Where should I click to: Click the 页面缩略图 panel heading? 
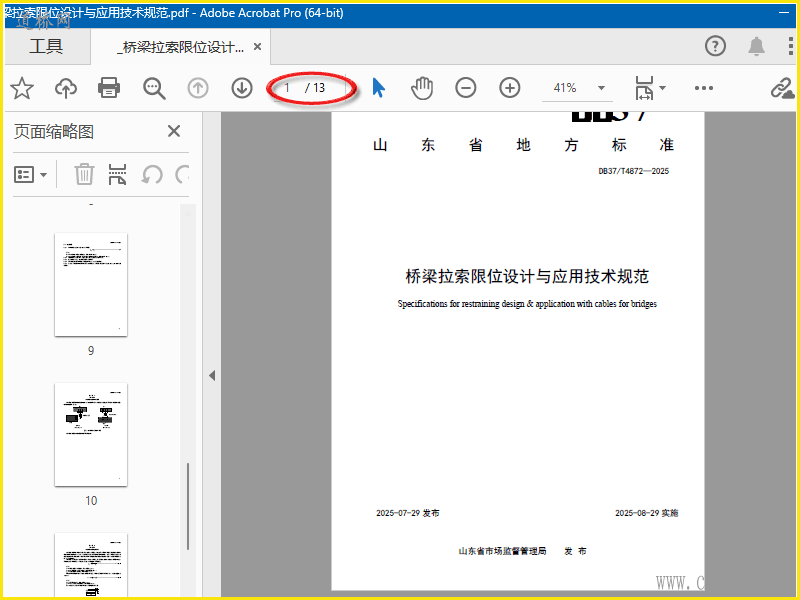coord(54,131)
